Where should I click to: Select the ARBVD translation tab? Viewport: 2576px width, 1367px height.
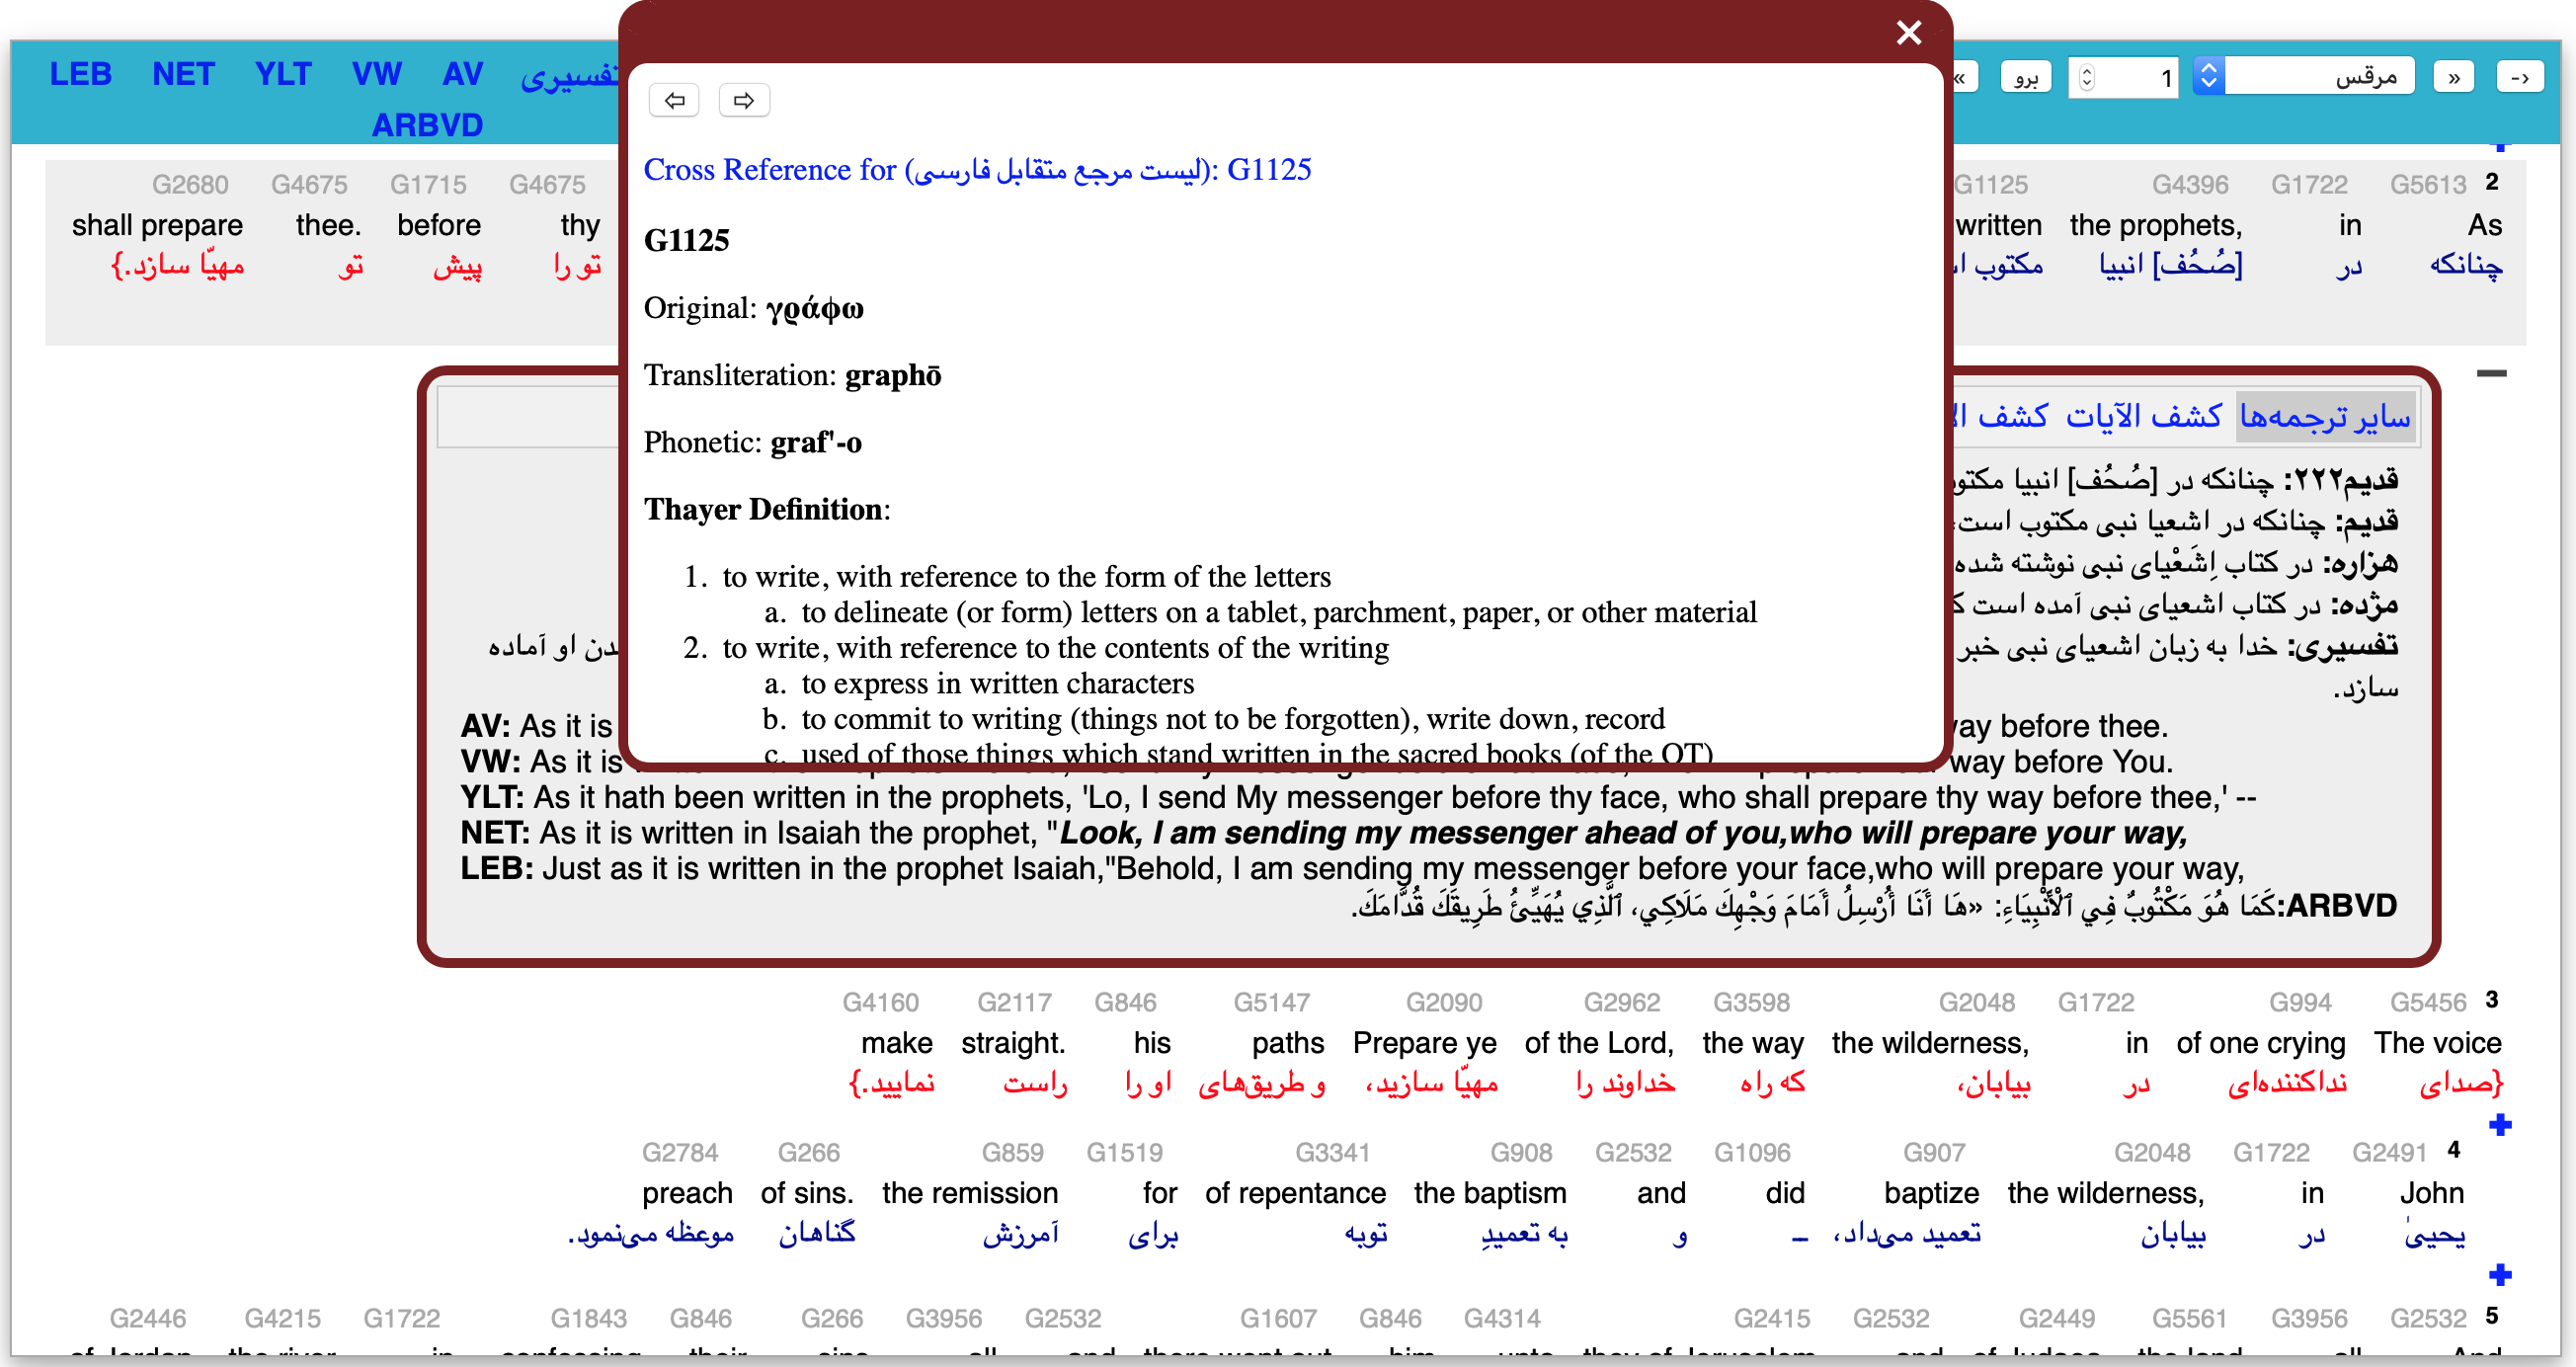pos(428,126)
